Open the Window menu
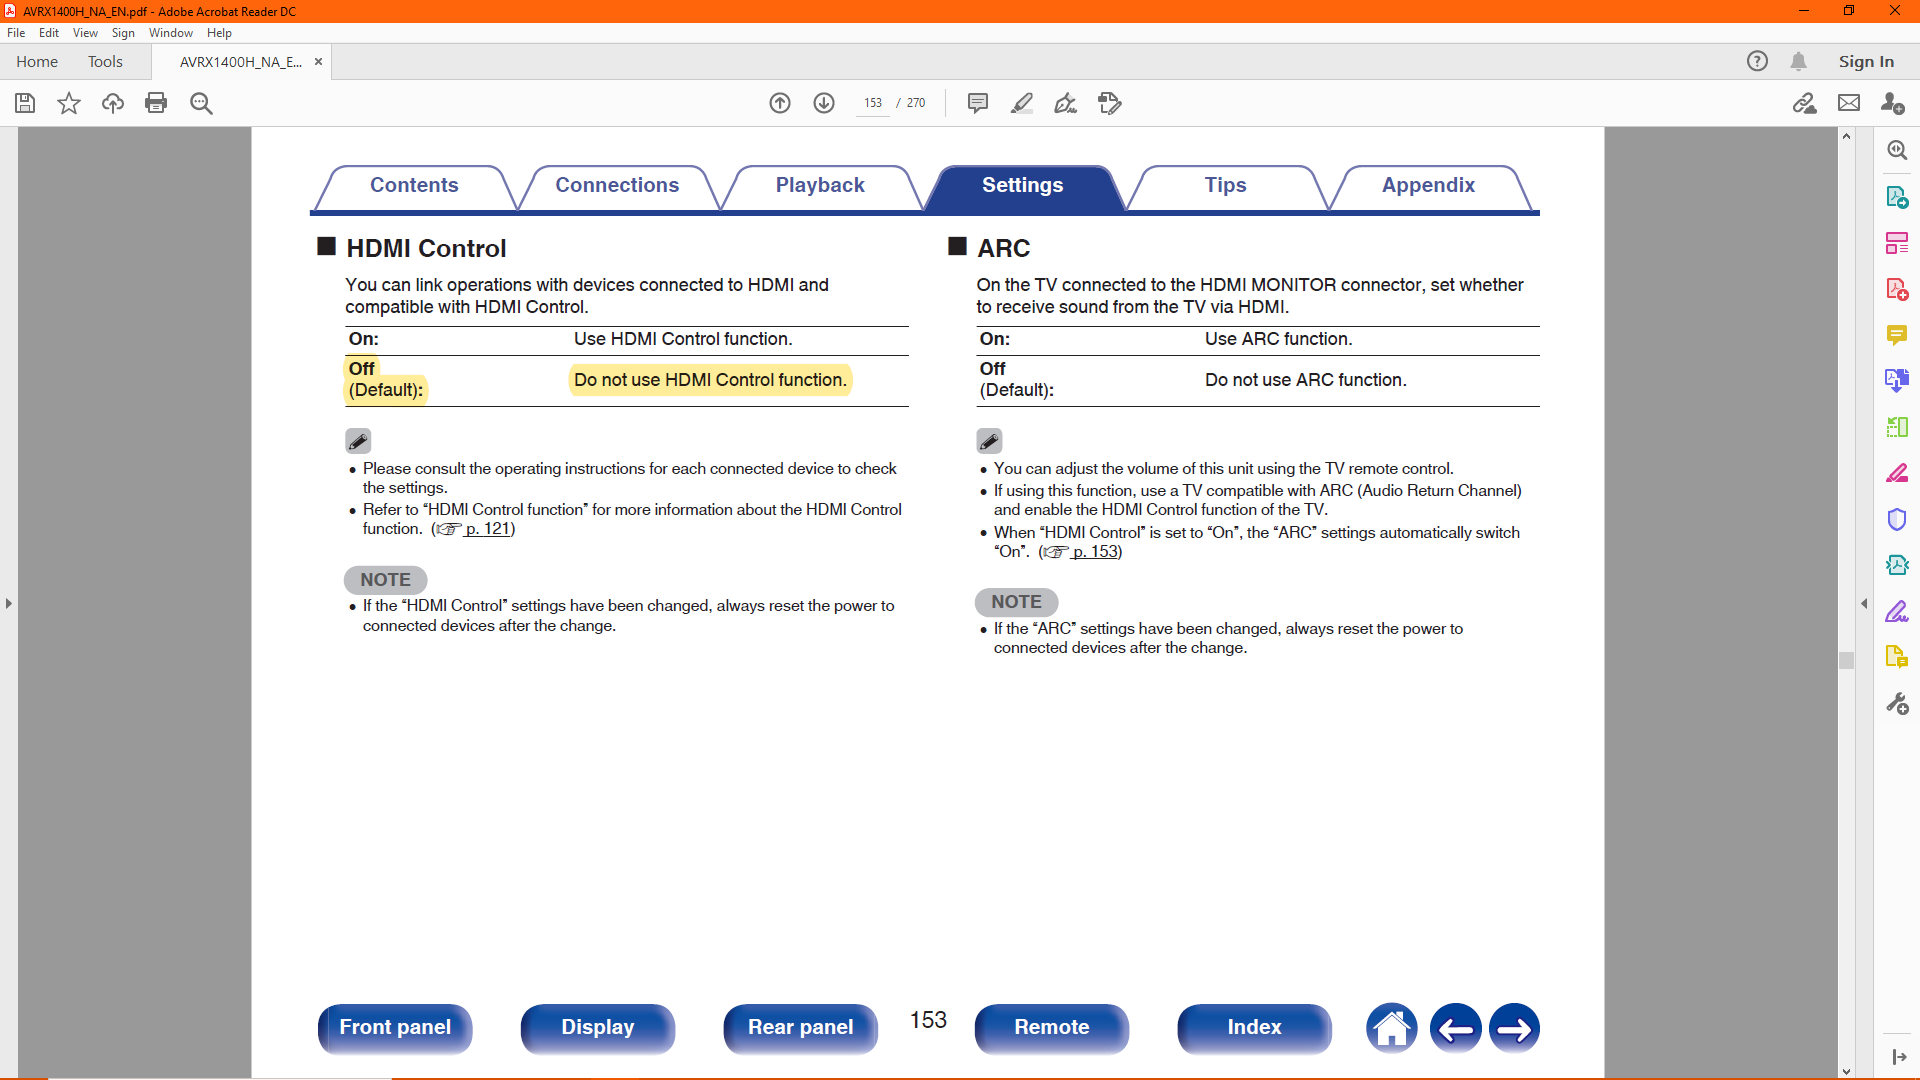The image size is (1920, 1080). [170, 33]
